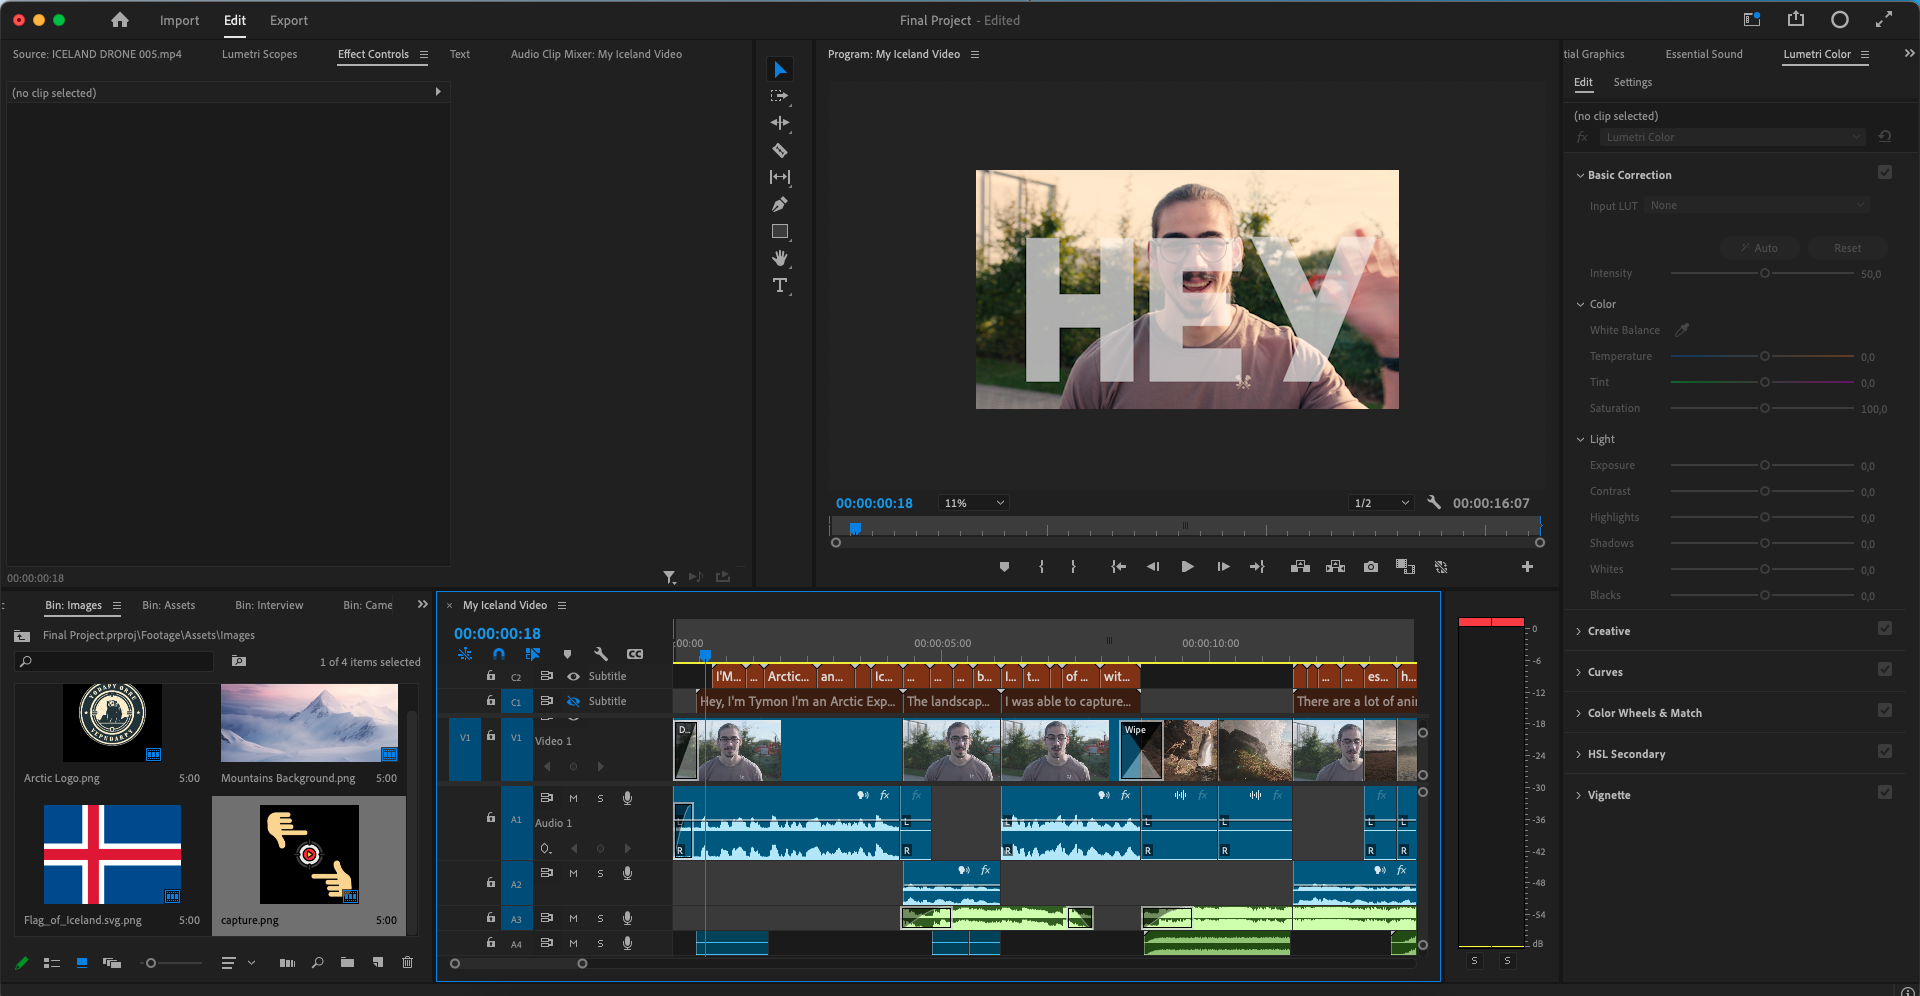Select the Razor tool
Screen dimensions: 1920x996
click(x=780, y=150)
